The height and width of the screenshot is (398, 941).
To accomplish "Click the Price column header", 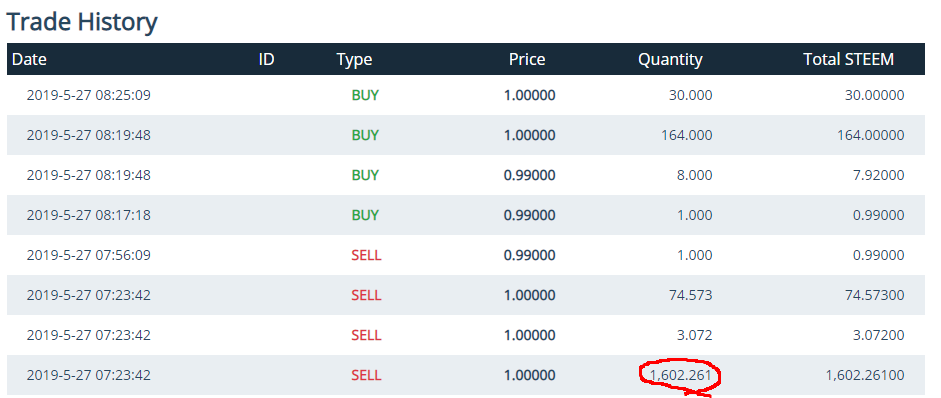I will click(527, 59).
